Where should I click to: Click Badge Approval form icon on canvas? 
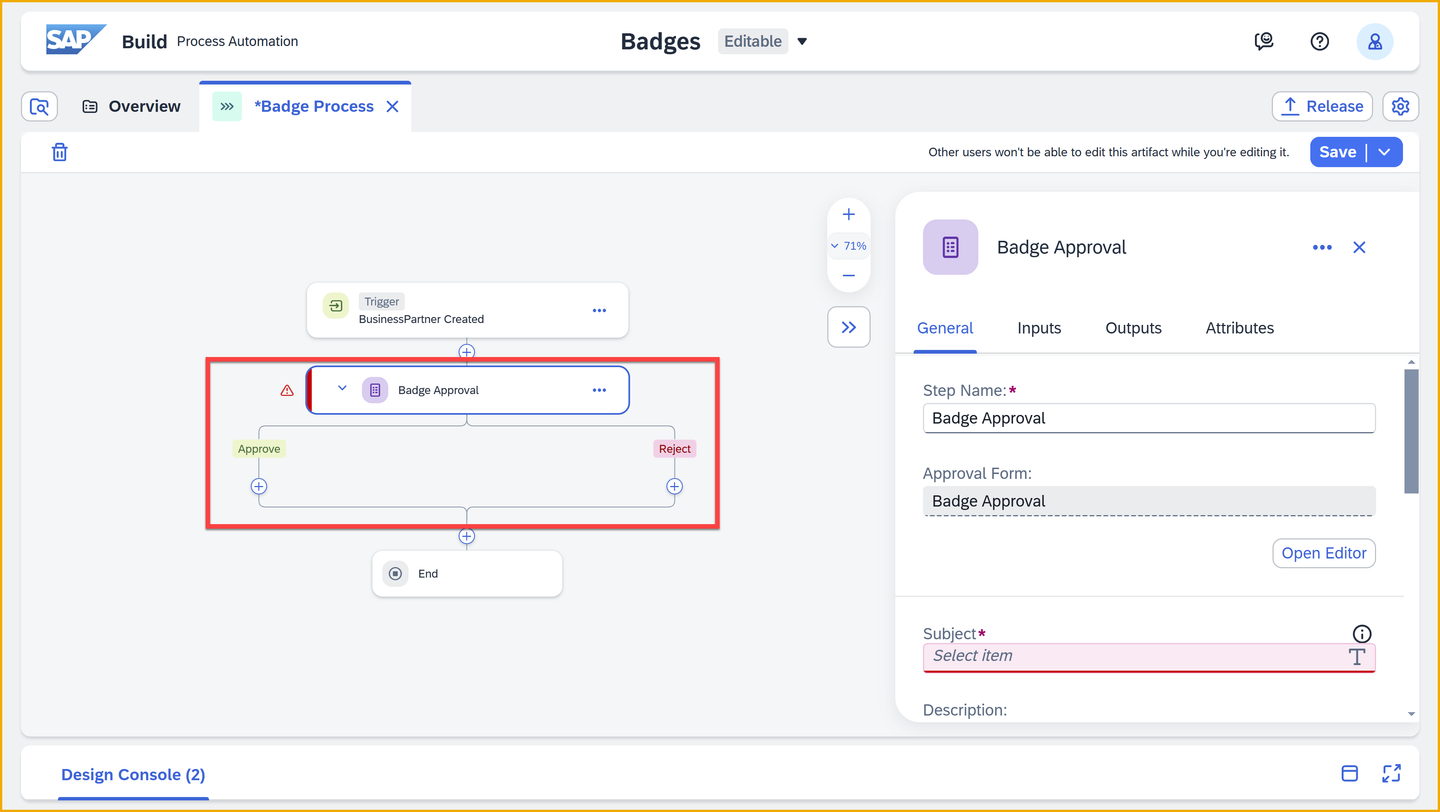(375, 390)
